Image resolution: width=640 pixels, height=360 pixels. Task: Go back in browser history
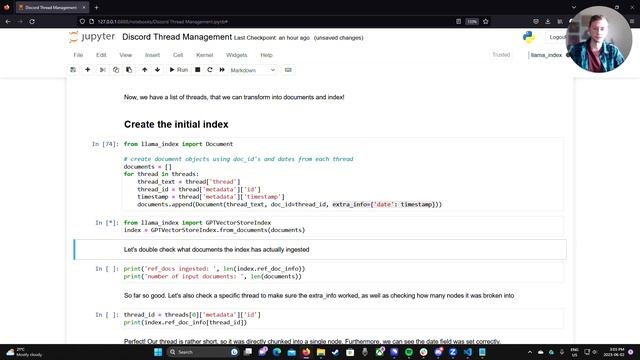[x=8, y=21]
